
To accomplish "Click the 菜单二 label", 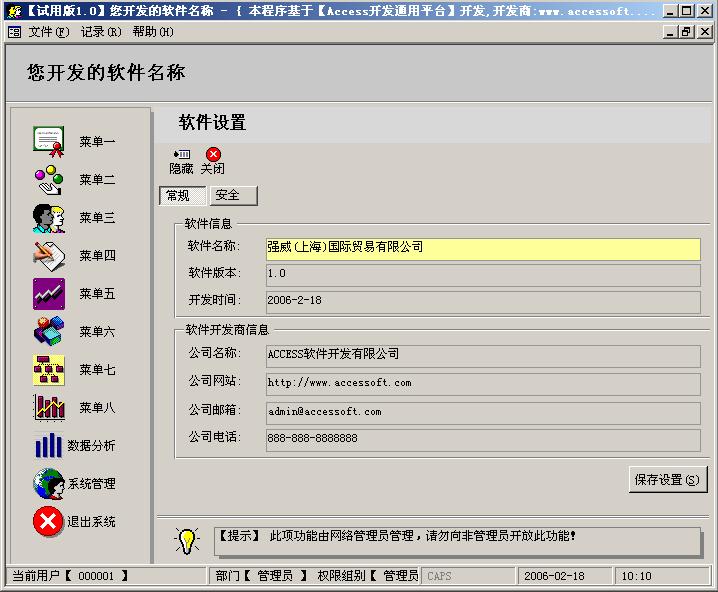I will coord(97,180).
